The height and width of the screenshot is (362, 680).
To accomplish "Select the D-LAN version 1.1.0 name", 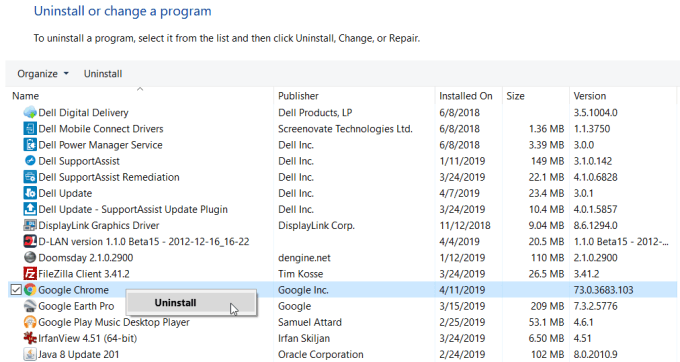I will click(x=144, y=241).
